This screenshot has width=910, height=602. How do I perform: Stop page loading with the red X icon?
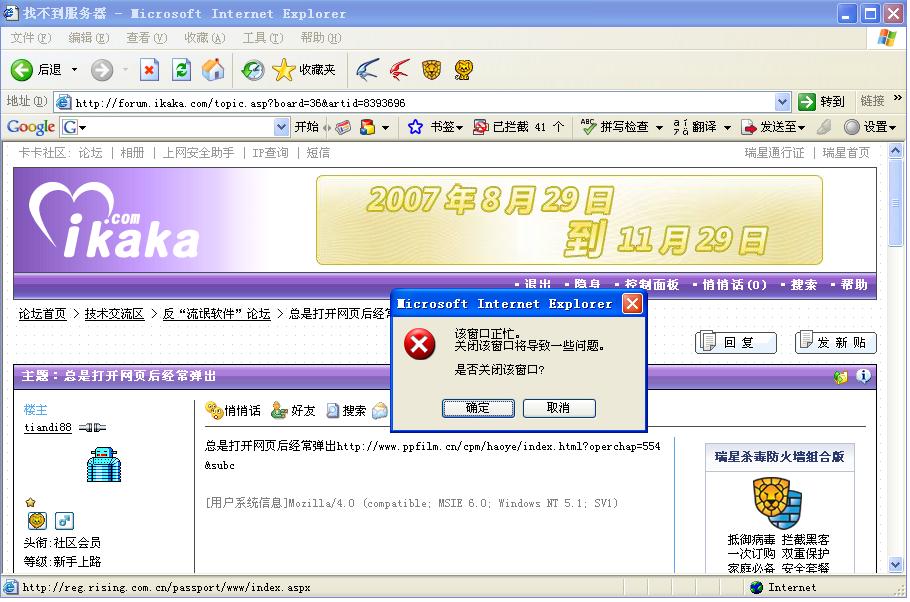coord(149,70)
